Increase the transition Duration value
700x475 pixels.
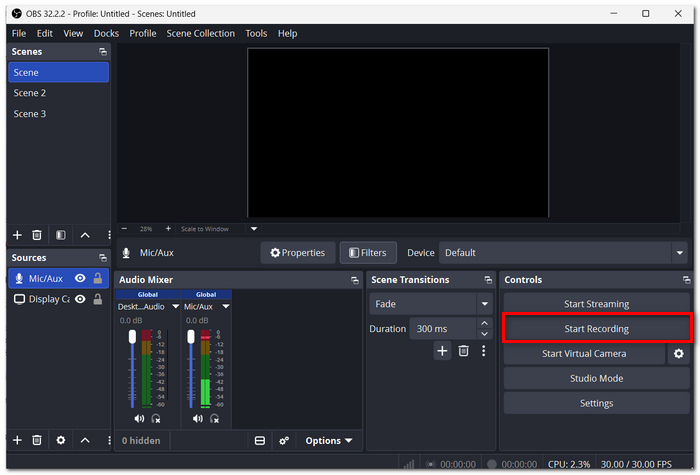[x=484, y=323]
